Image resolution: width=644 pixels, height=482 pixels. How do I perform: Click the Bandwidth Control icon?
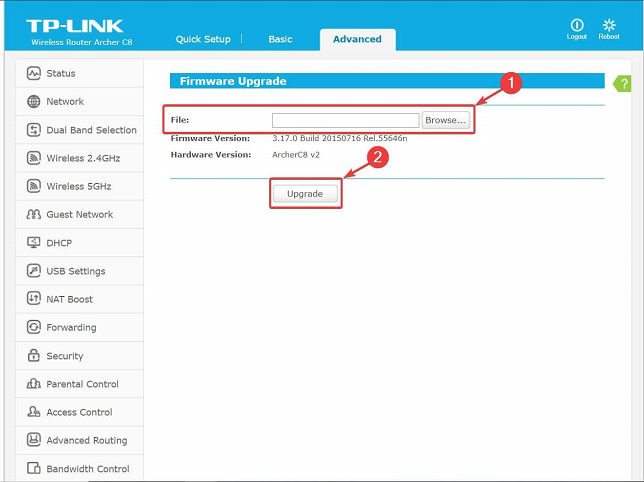pyautogui.click(x=34, y=468)
